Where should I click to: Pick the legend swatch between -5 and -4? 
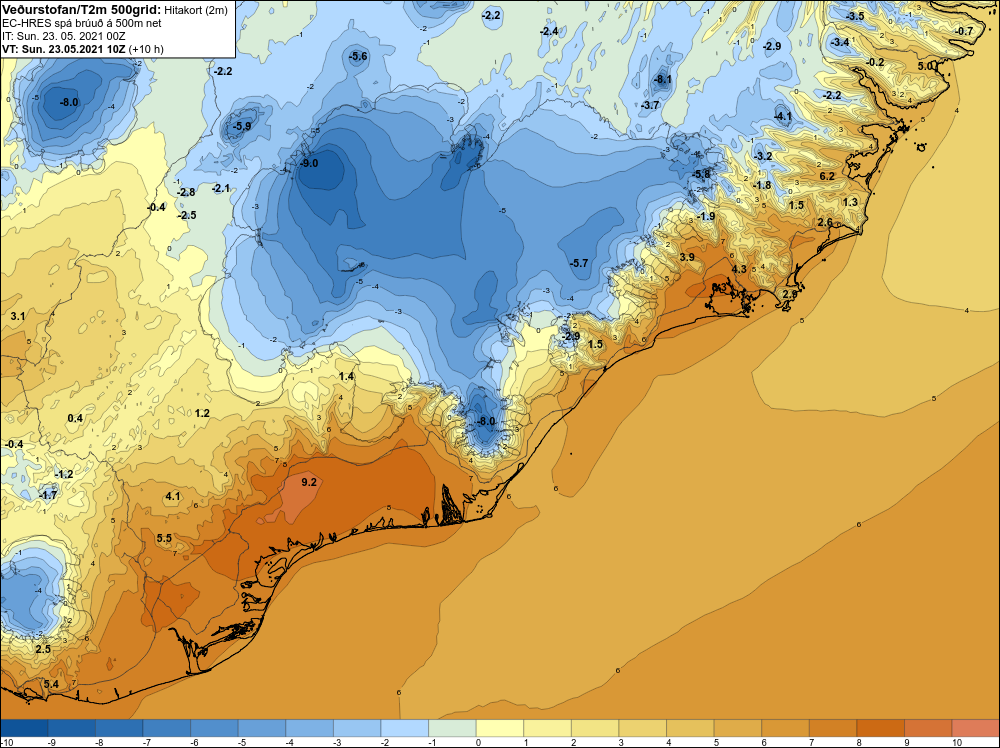(x=262, y=728)
